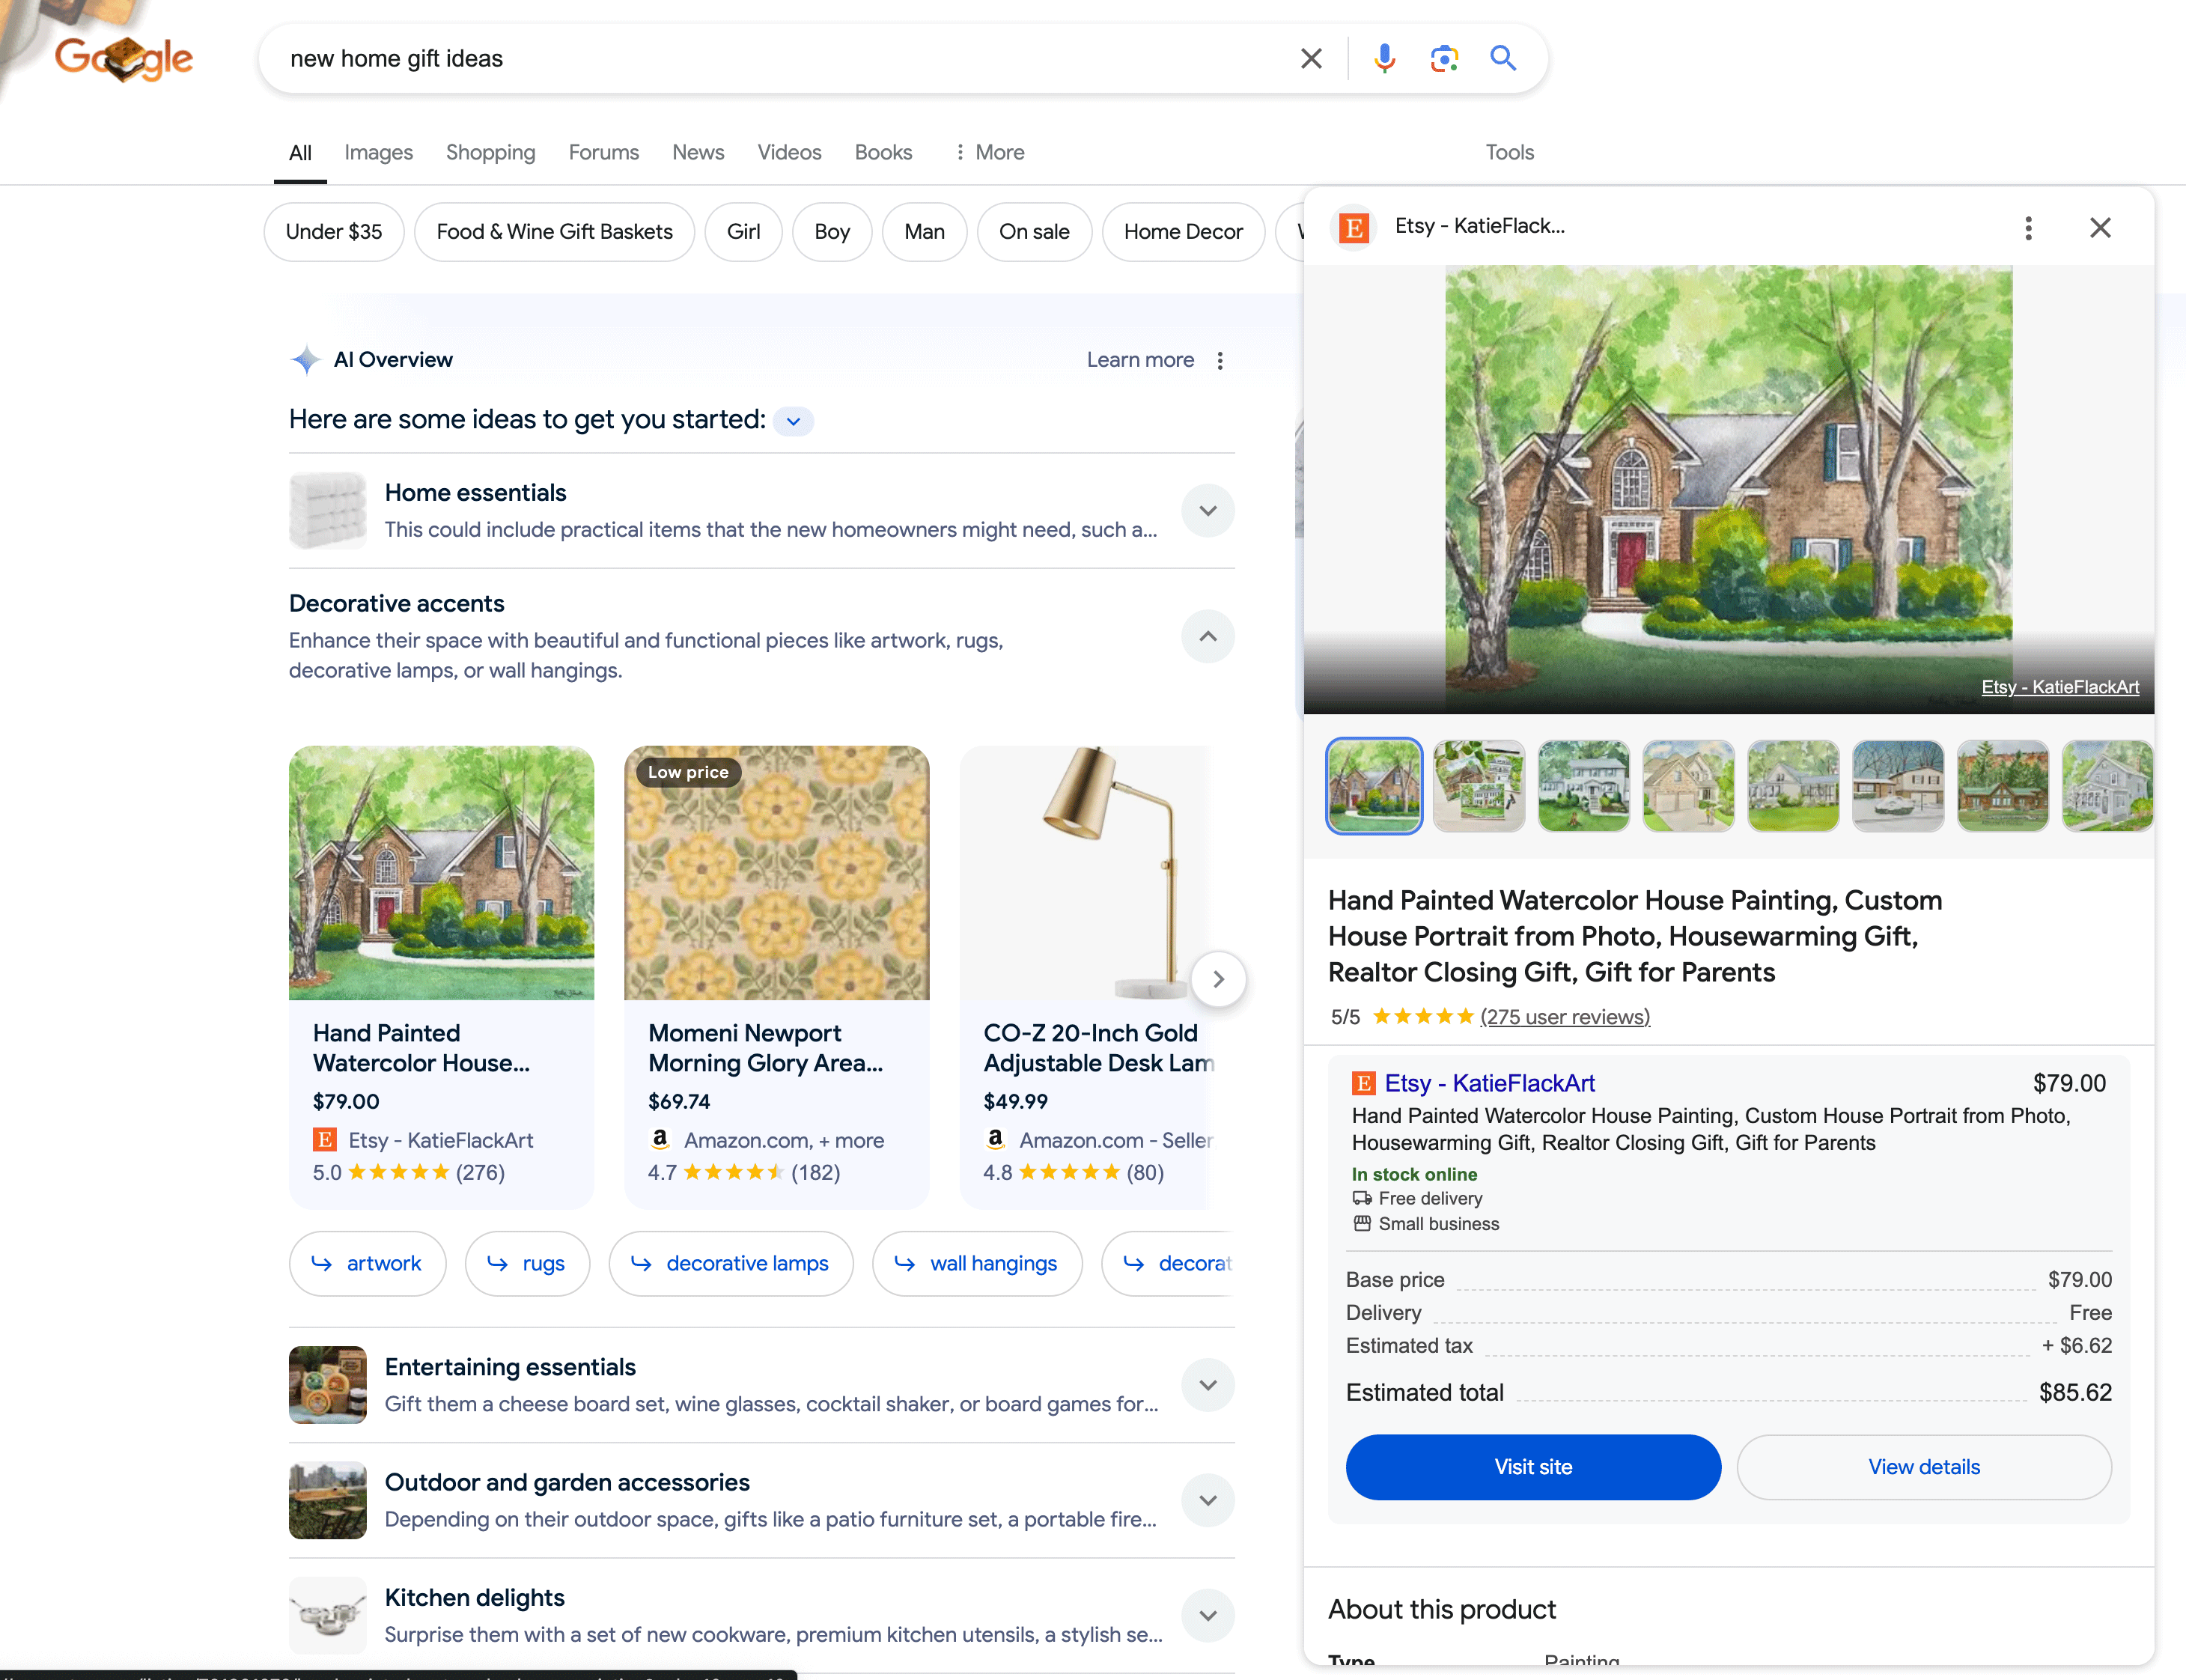
Task: Open the AI Overview three-dot menu
Action: pos(1220,360)
